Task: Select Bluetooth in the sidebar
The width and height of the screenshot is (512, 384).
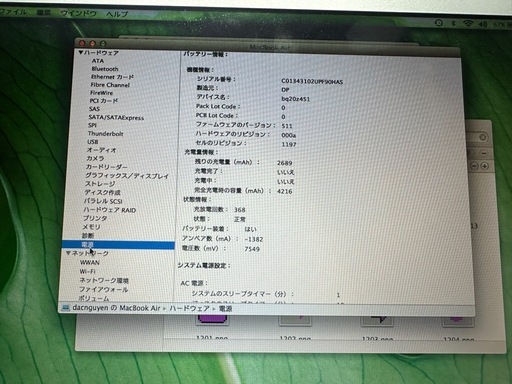Action: point(105,69)
